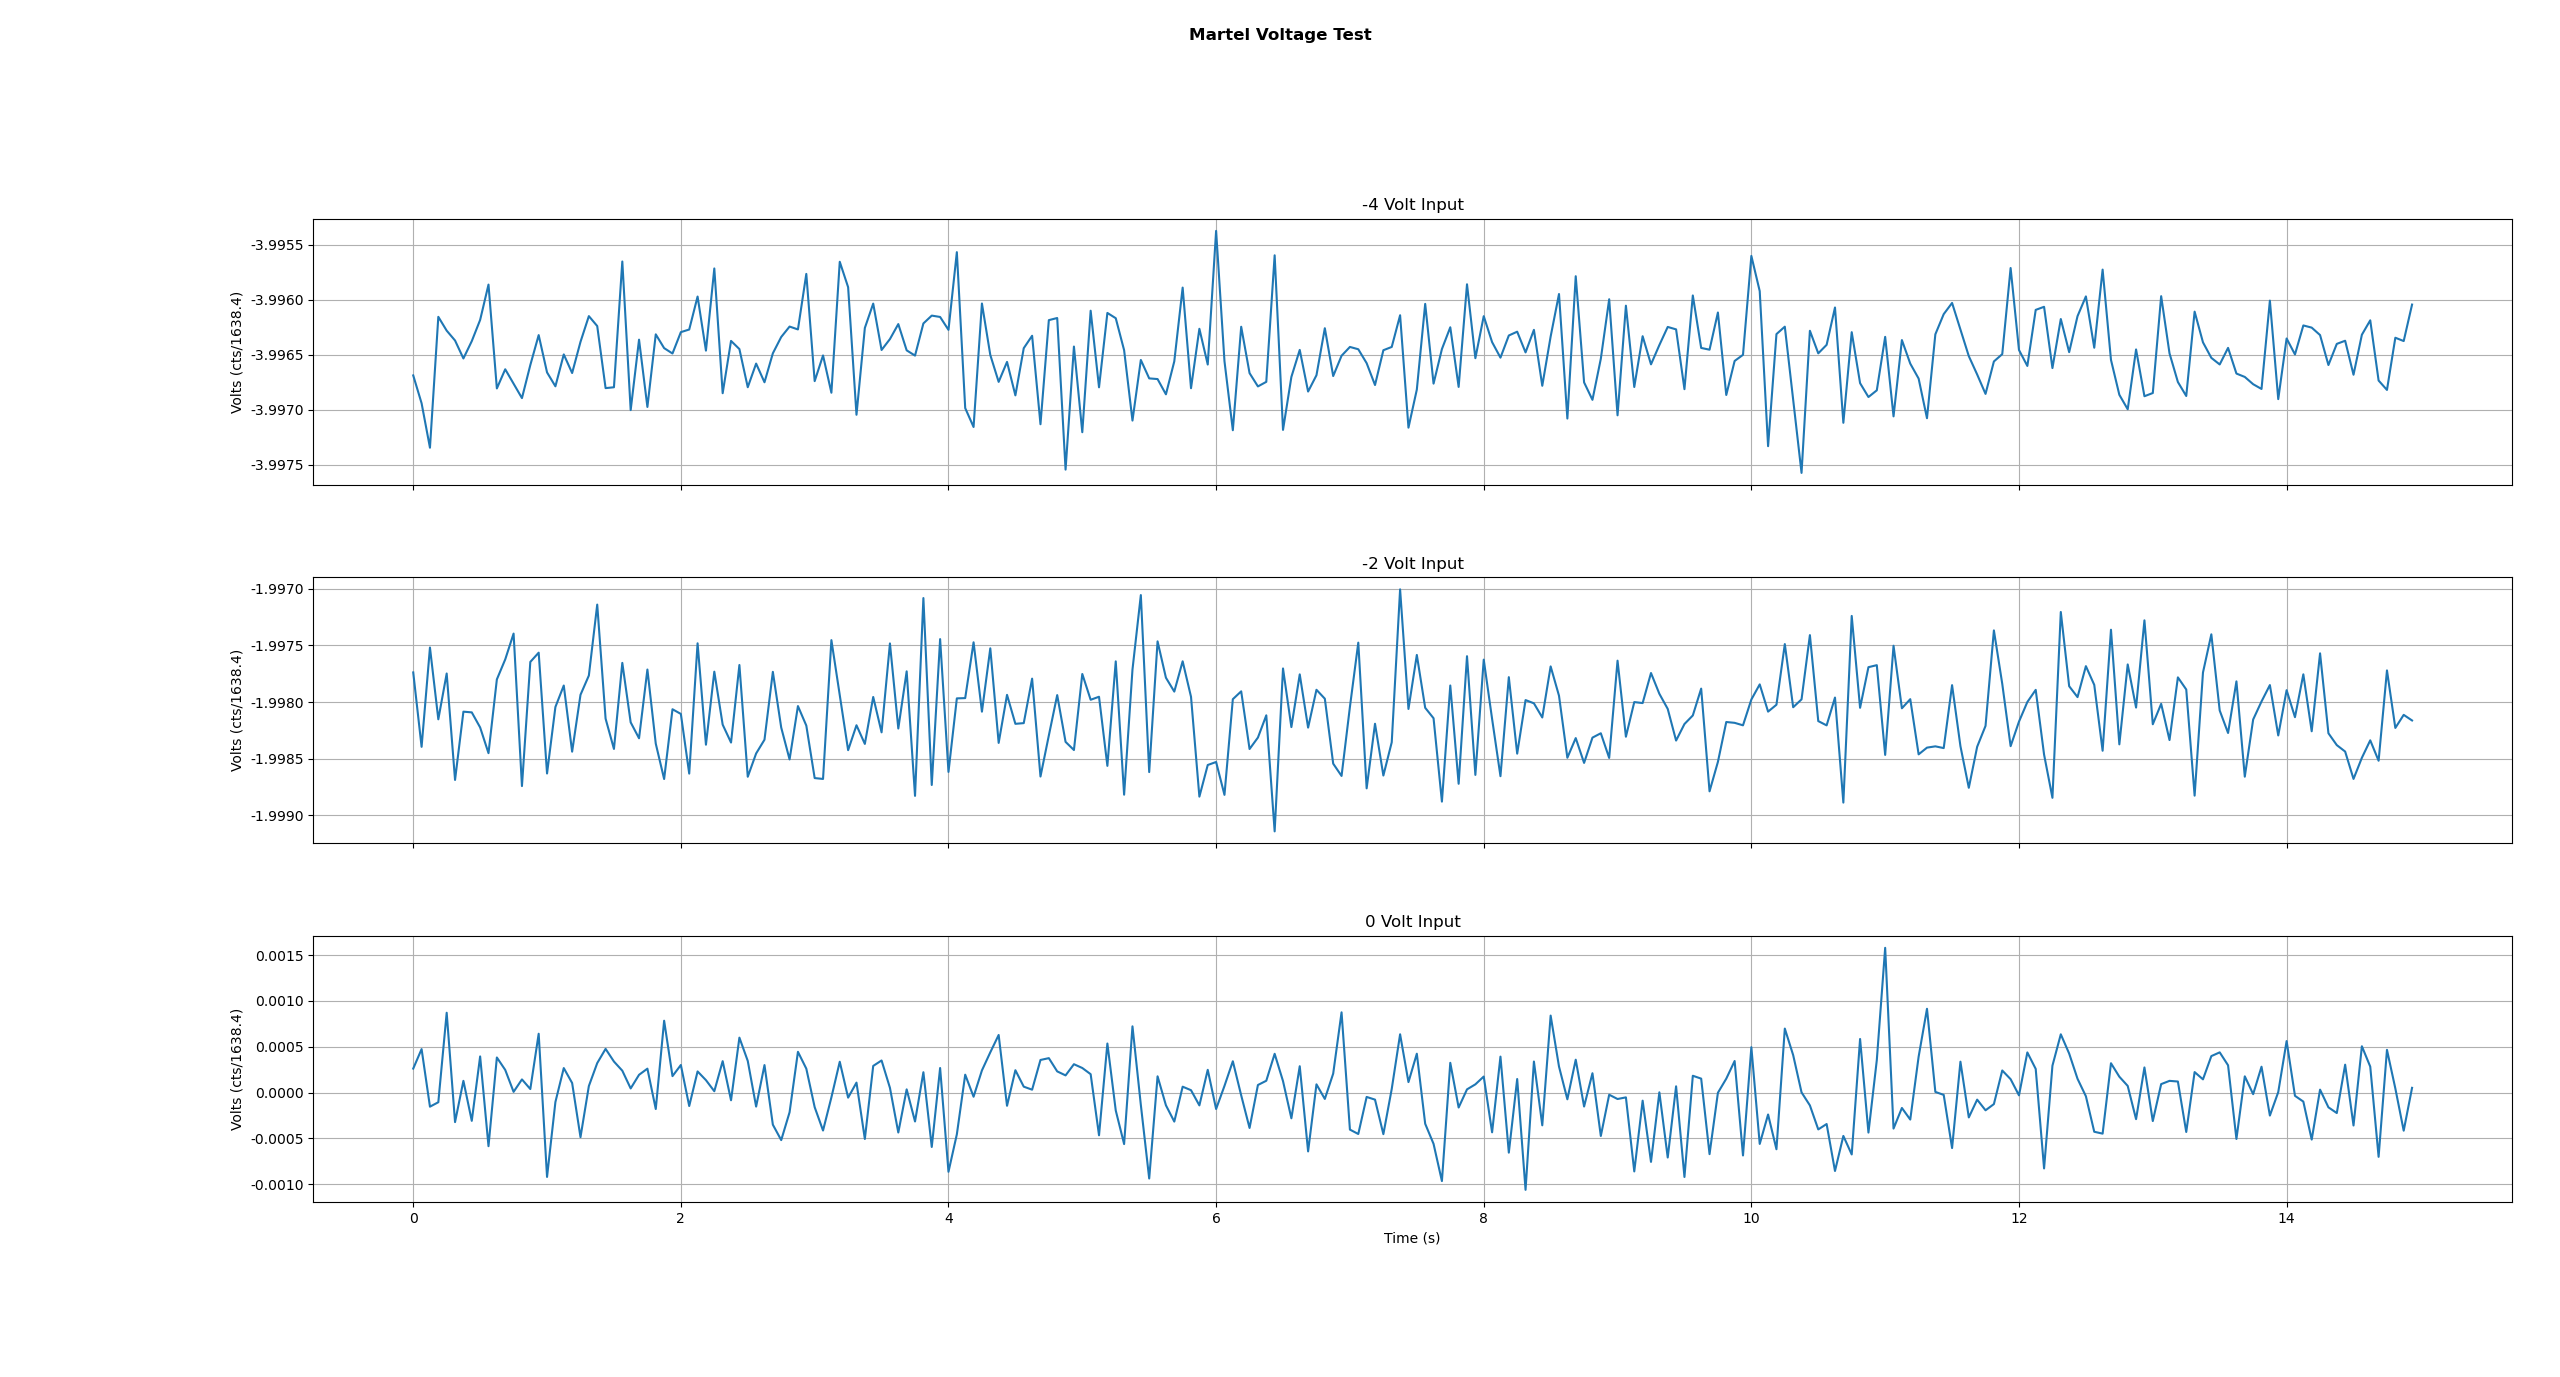Click the '-4 Volt Input' subplot title
2560x1377 pixels.
1412,205
